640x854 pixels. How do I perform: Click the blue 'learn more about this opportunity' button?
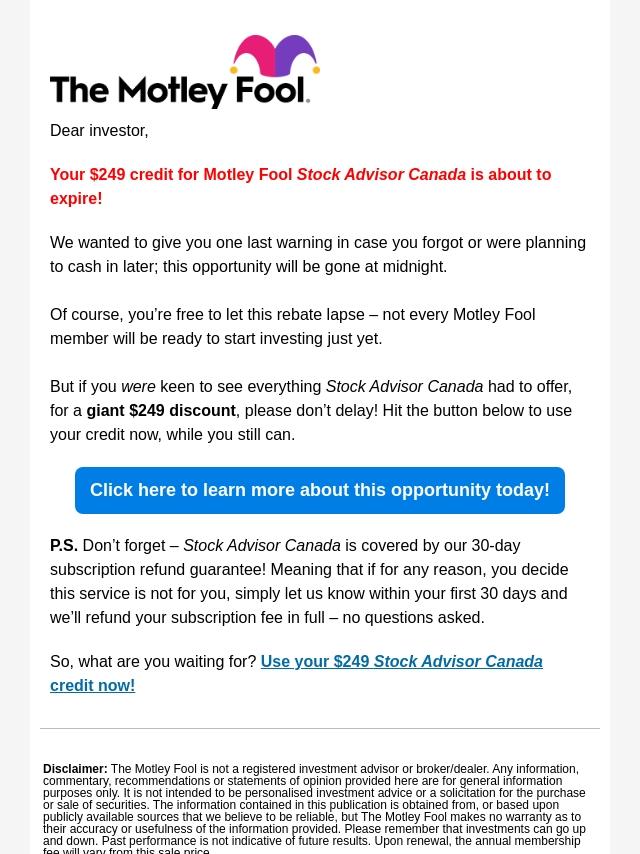point(320,490)
